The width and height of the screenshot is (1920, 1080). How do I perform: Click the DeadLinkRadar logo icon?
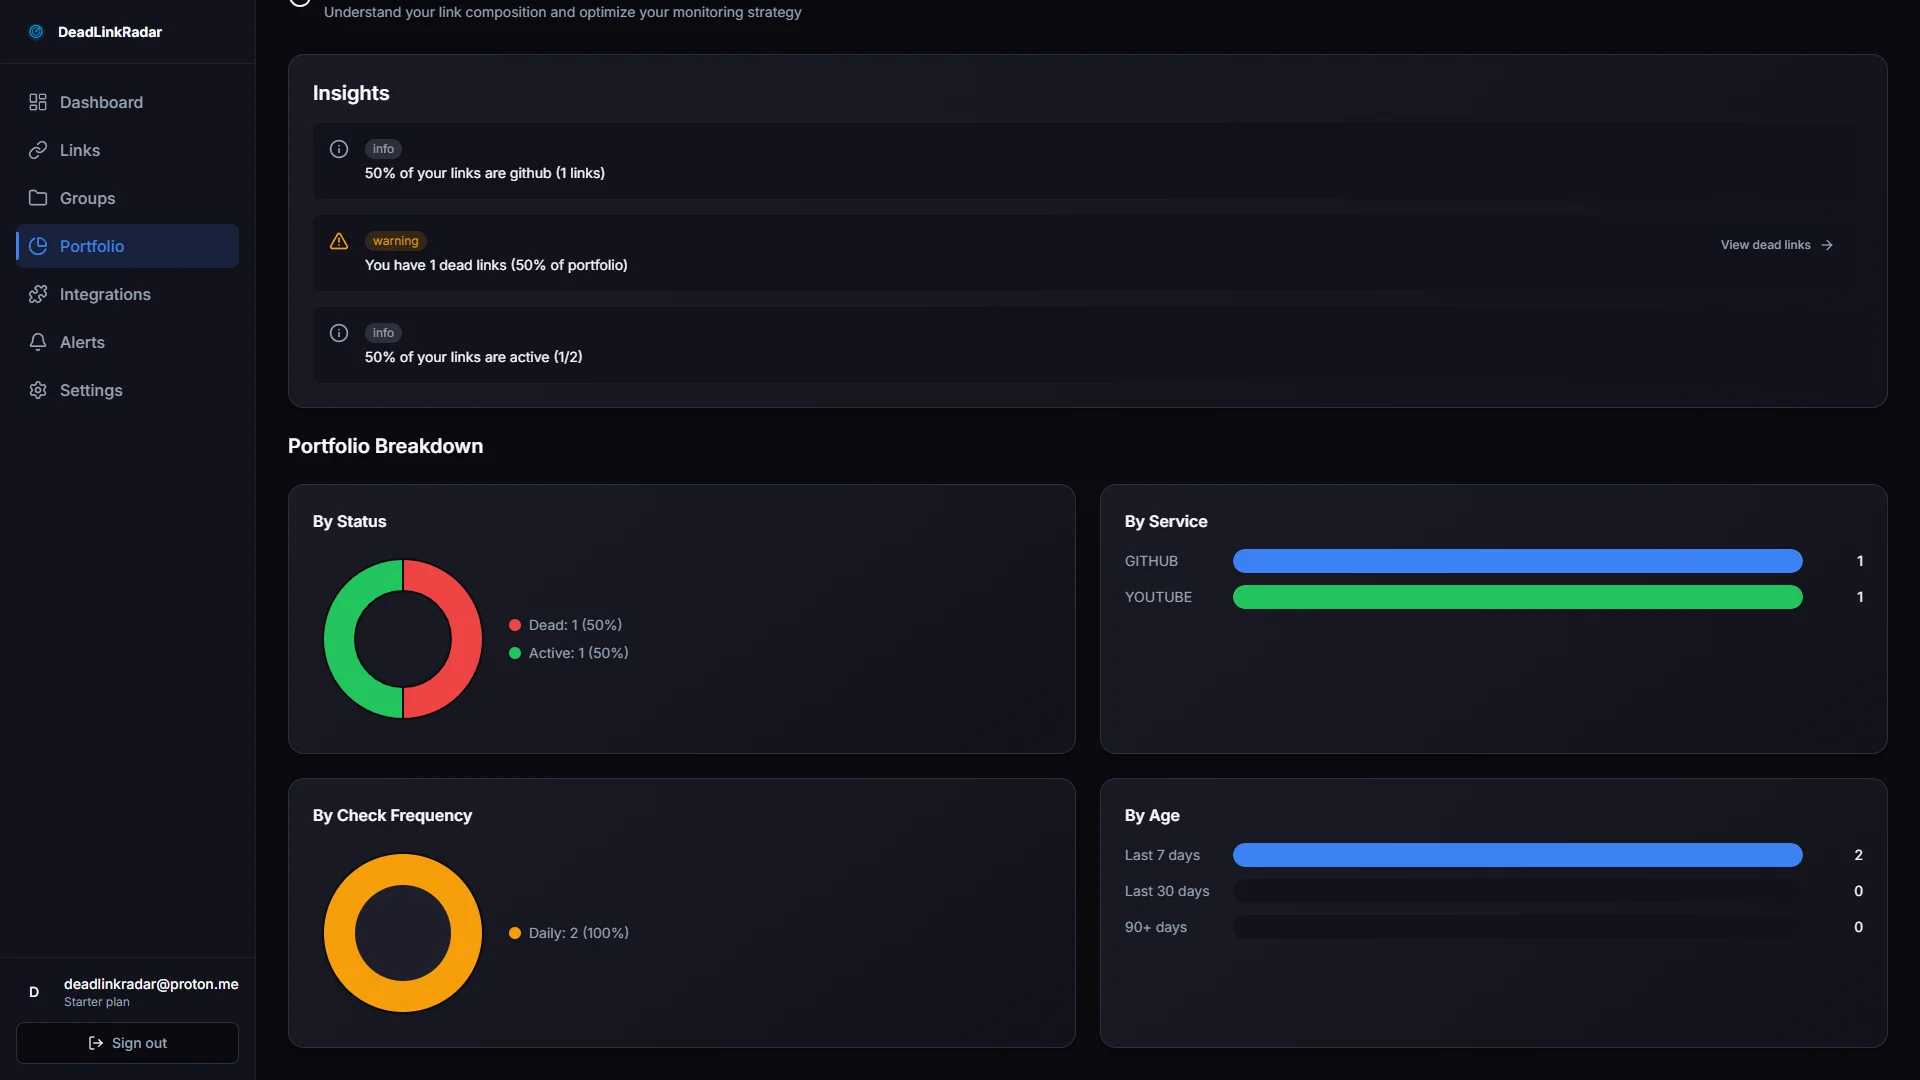[x=36, y=32]
